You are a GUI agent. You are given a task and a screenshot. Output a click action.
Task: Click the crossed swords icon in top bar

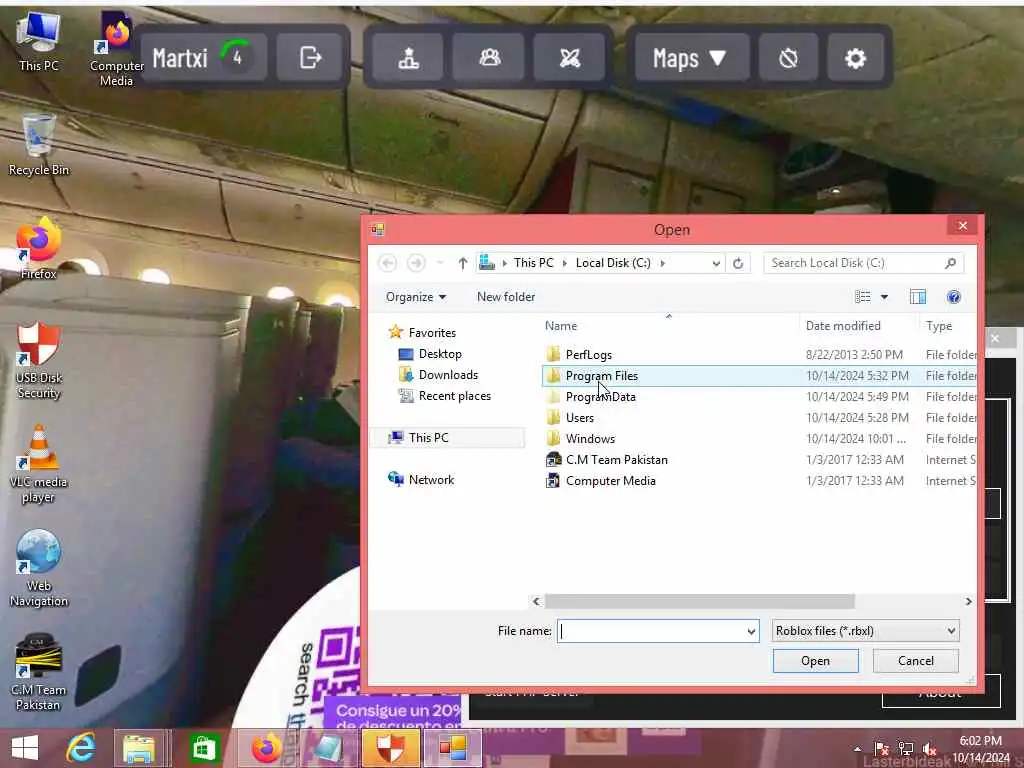click(x=569, y=57)
